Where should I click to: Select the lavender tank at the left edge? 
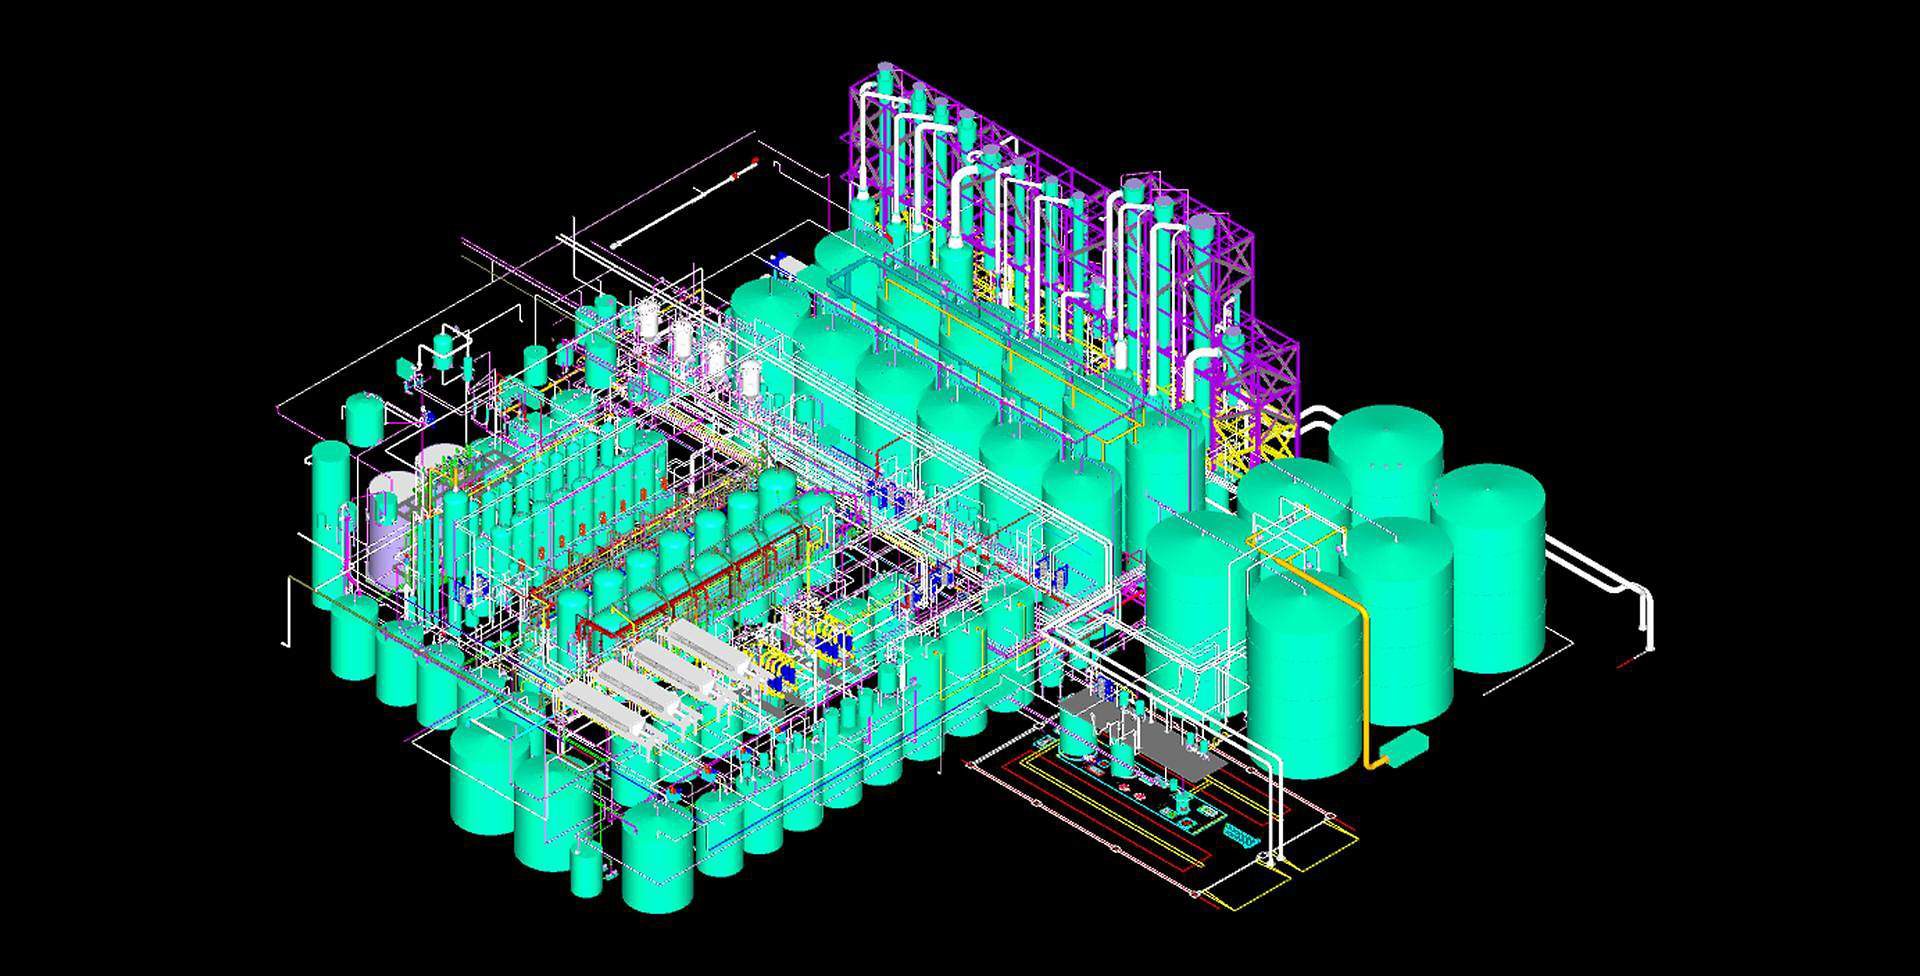[392, 532]
